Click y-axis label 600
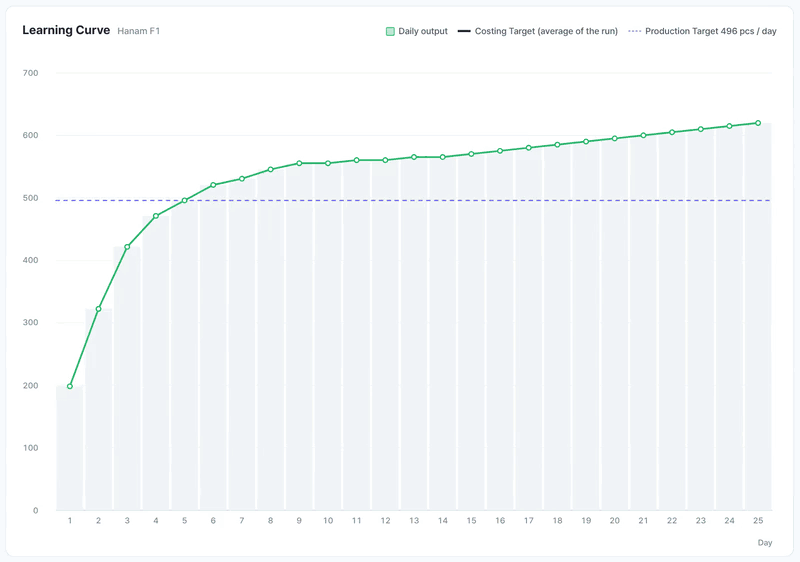This screenshot has height=562, width=800. (x=31, y=135)
